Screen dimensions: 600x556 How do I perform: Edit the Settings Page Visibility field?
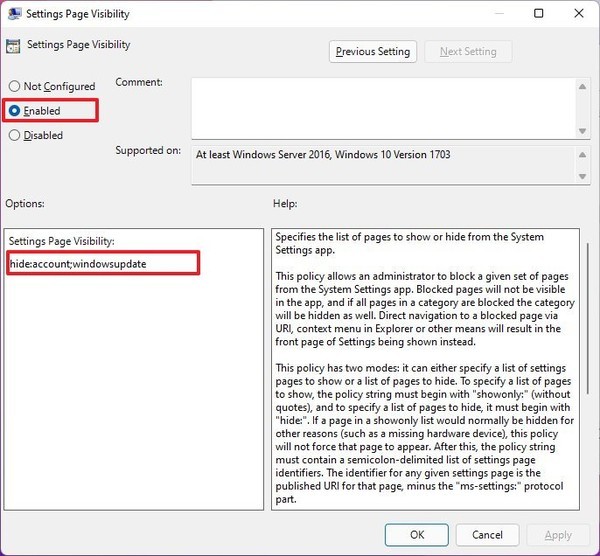(103, 264)
